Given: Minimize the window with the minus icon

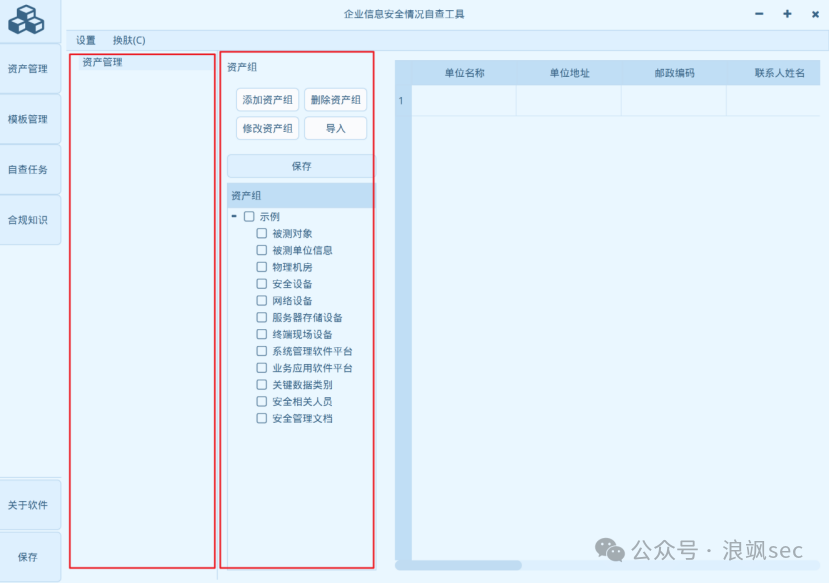Looking at the screenshot, I should pos(759,14).
